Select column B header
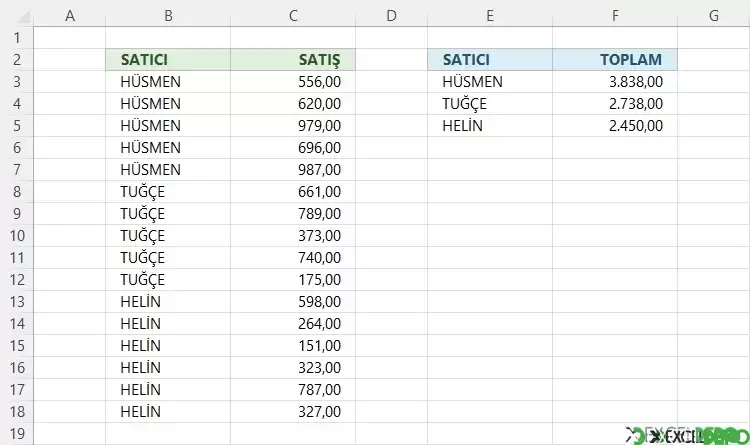The image size is (750, 445). [168, 16]
